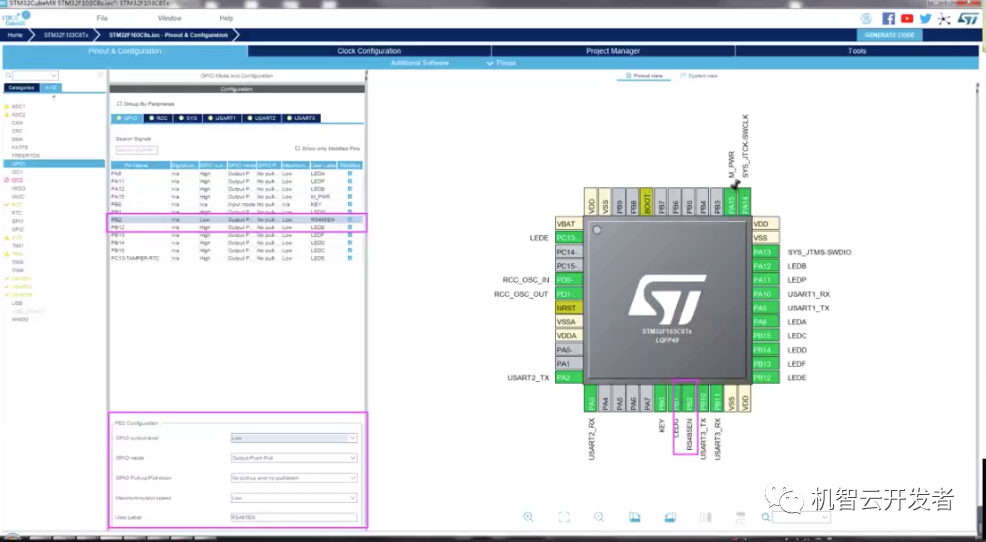The image size is (986, 542).
Task: Switch to Clock Configuration tab
Action: pos(369,51)
